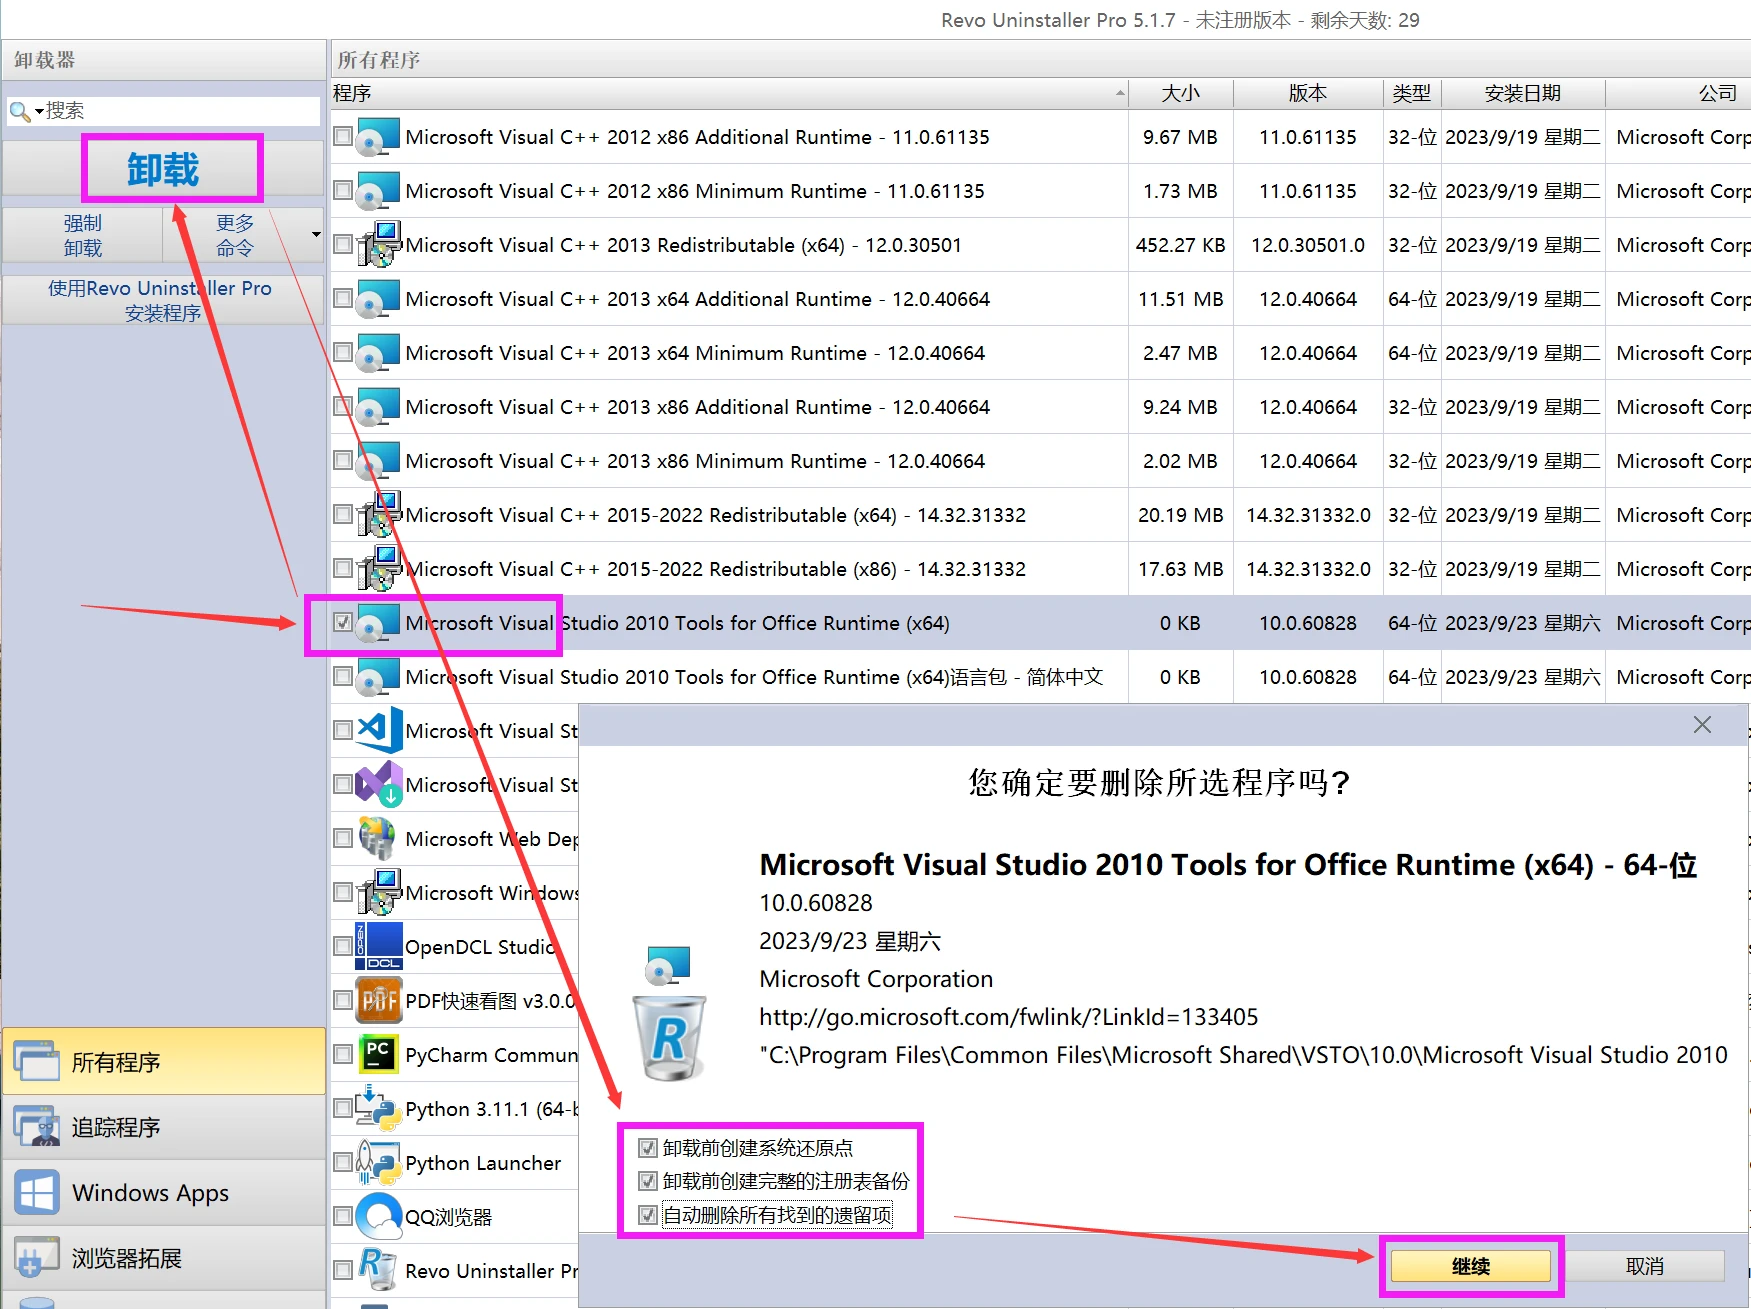Screen dimensions: 1751x1309
Task: Click the 452.27 KB size cell
Action: 1180,245
